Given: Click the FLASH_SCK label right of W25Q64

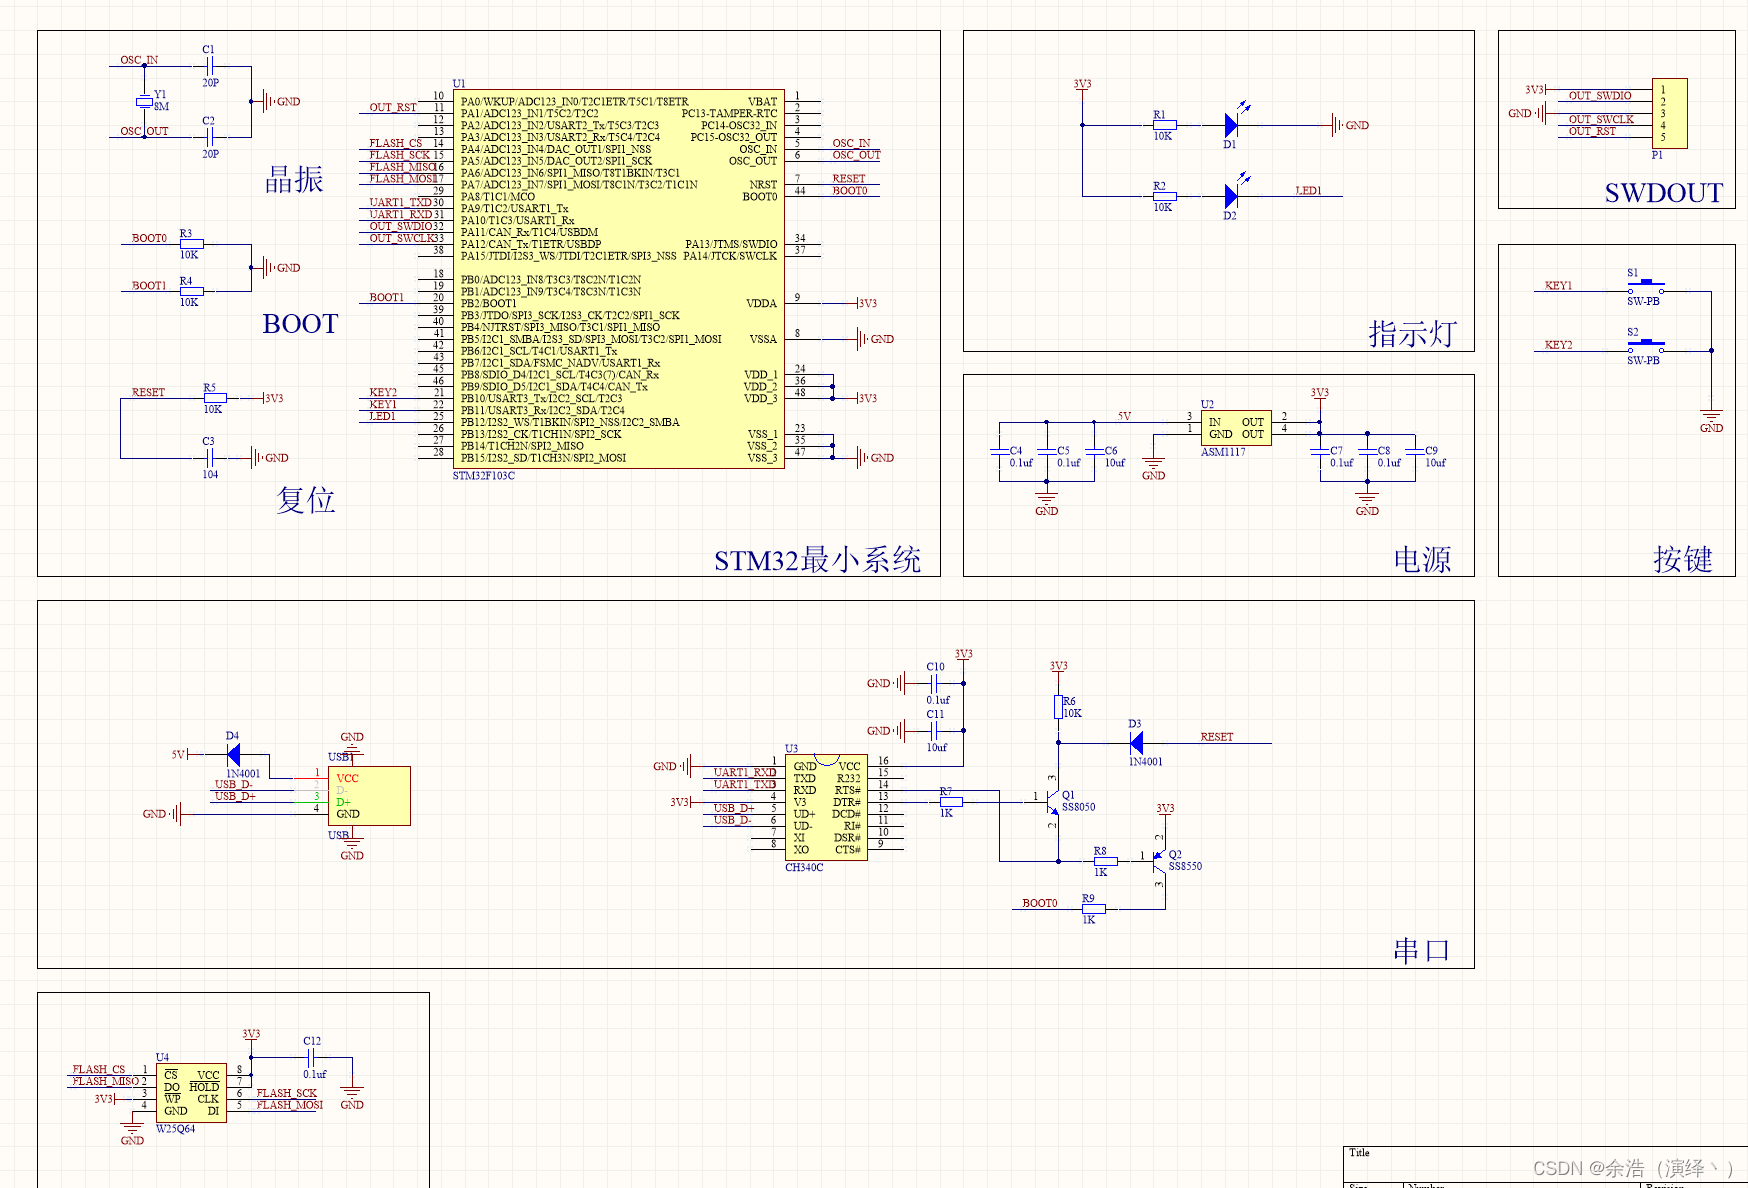Looking at the screenshot, I should tap(287, 1093).
